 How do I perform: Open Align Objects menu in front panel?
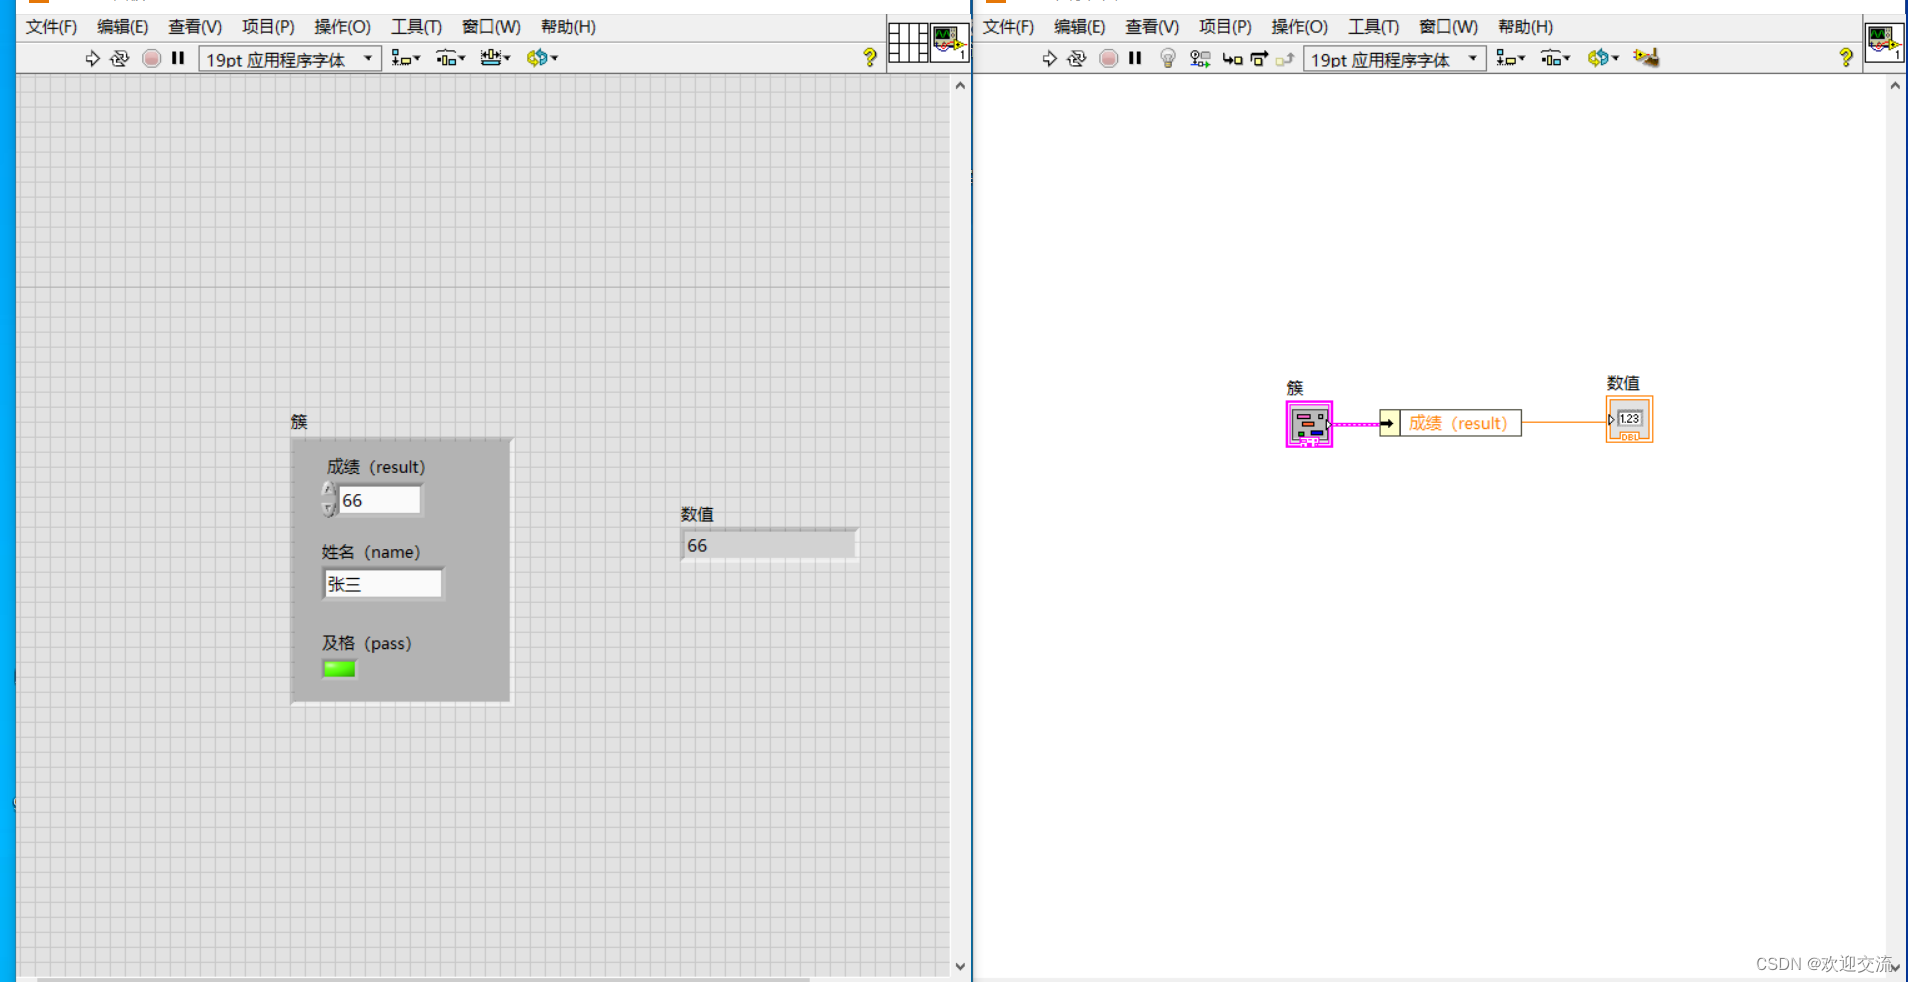[406, 58]
